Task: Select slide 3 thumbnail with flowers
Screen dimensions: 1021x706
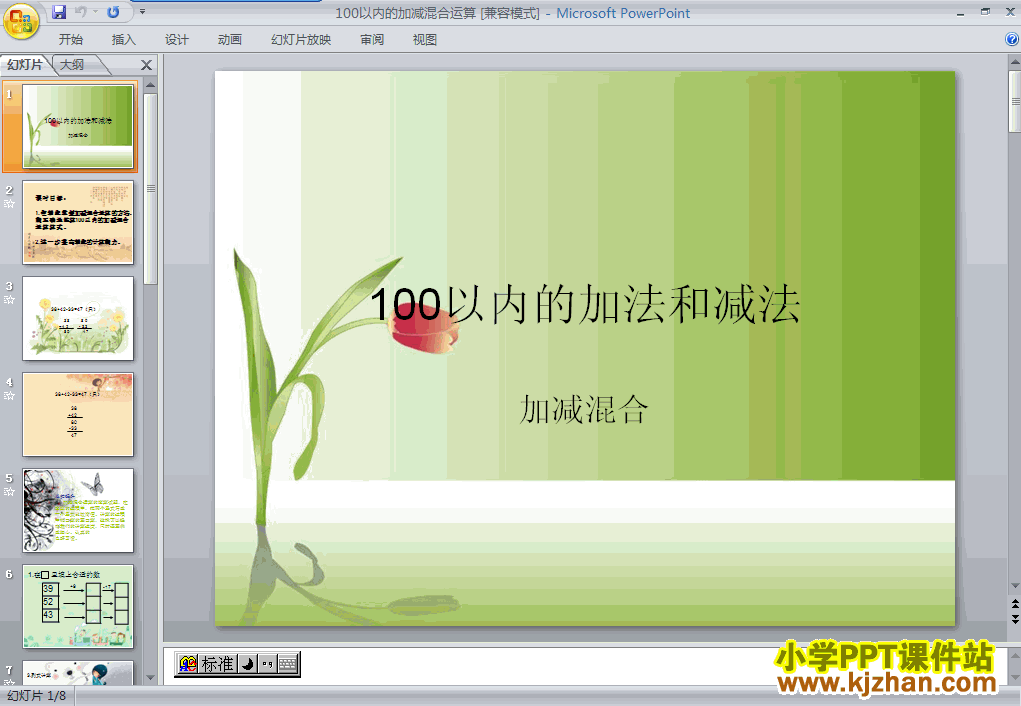Action: tap(78, 318)
